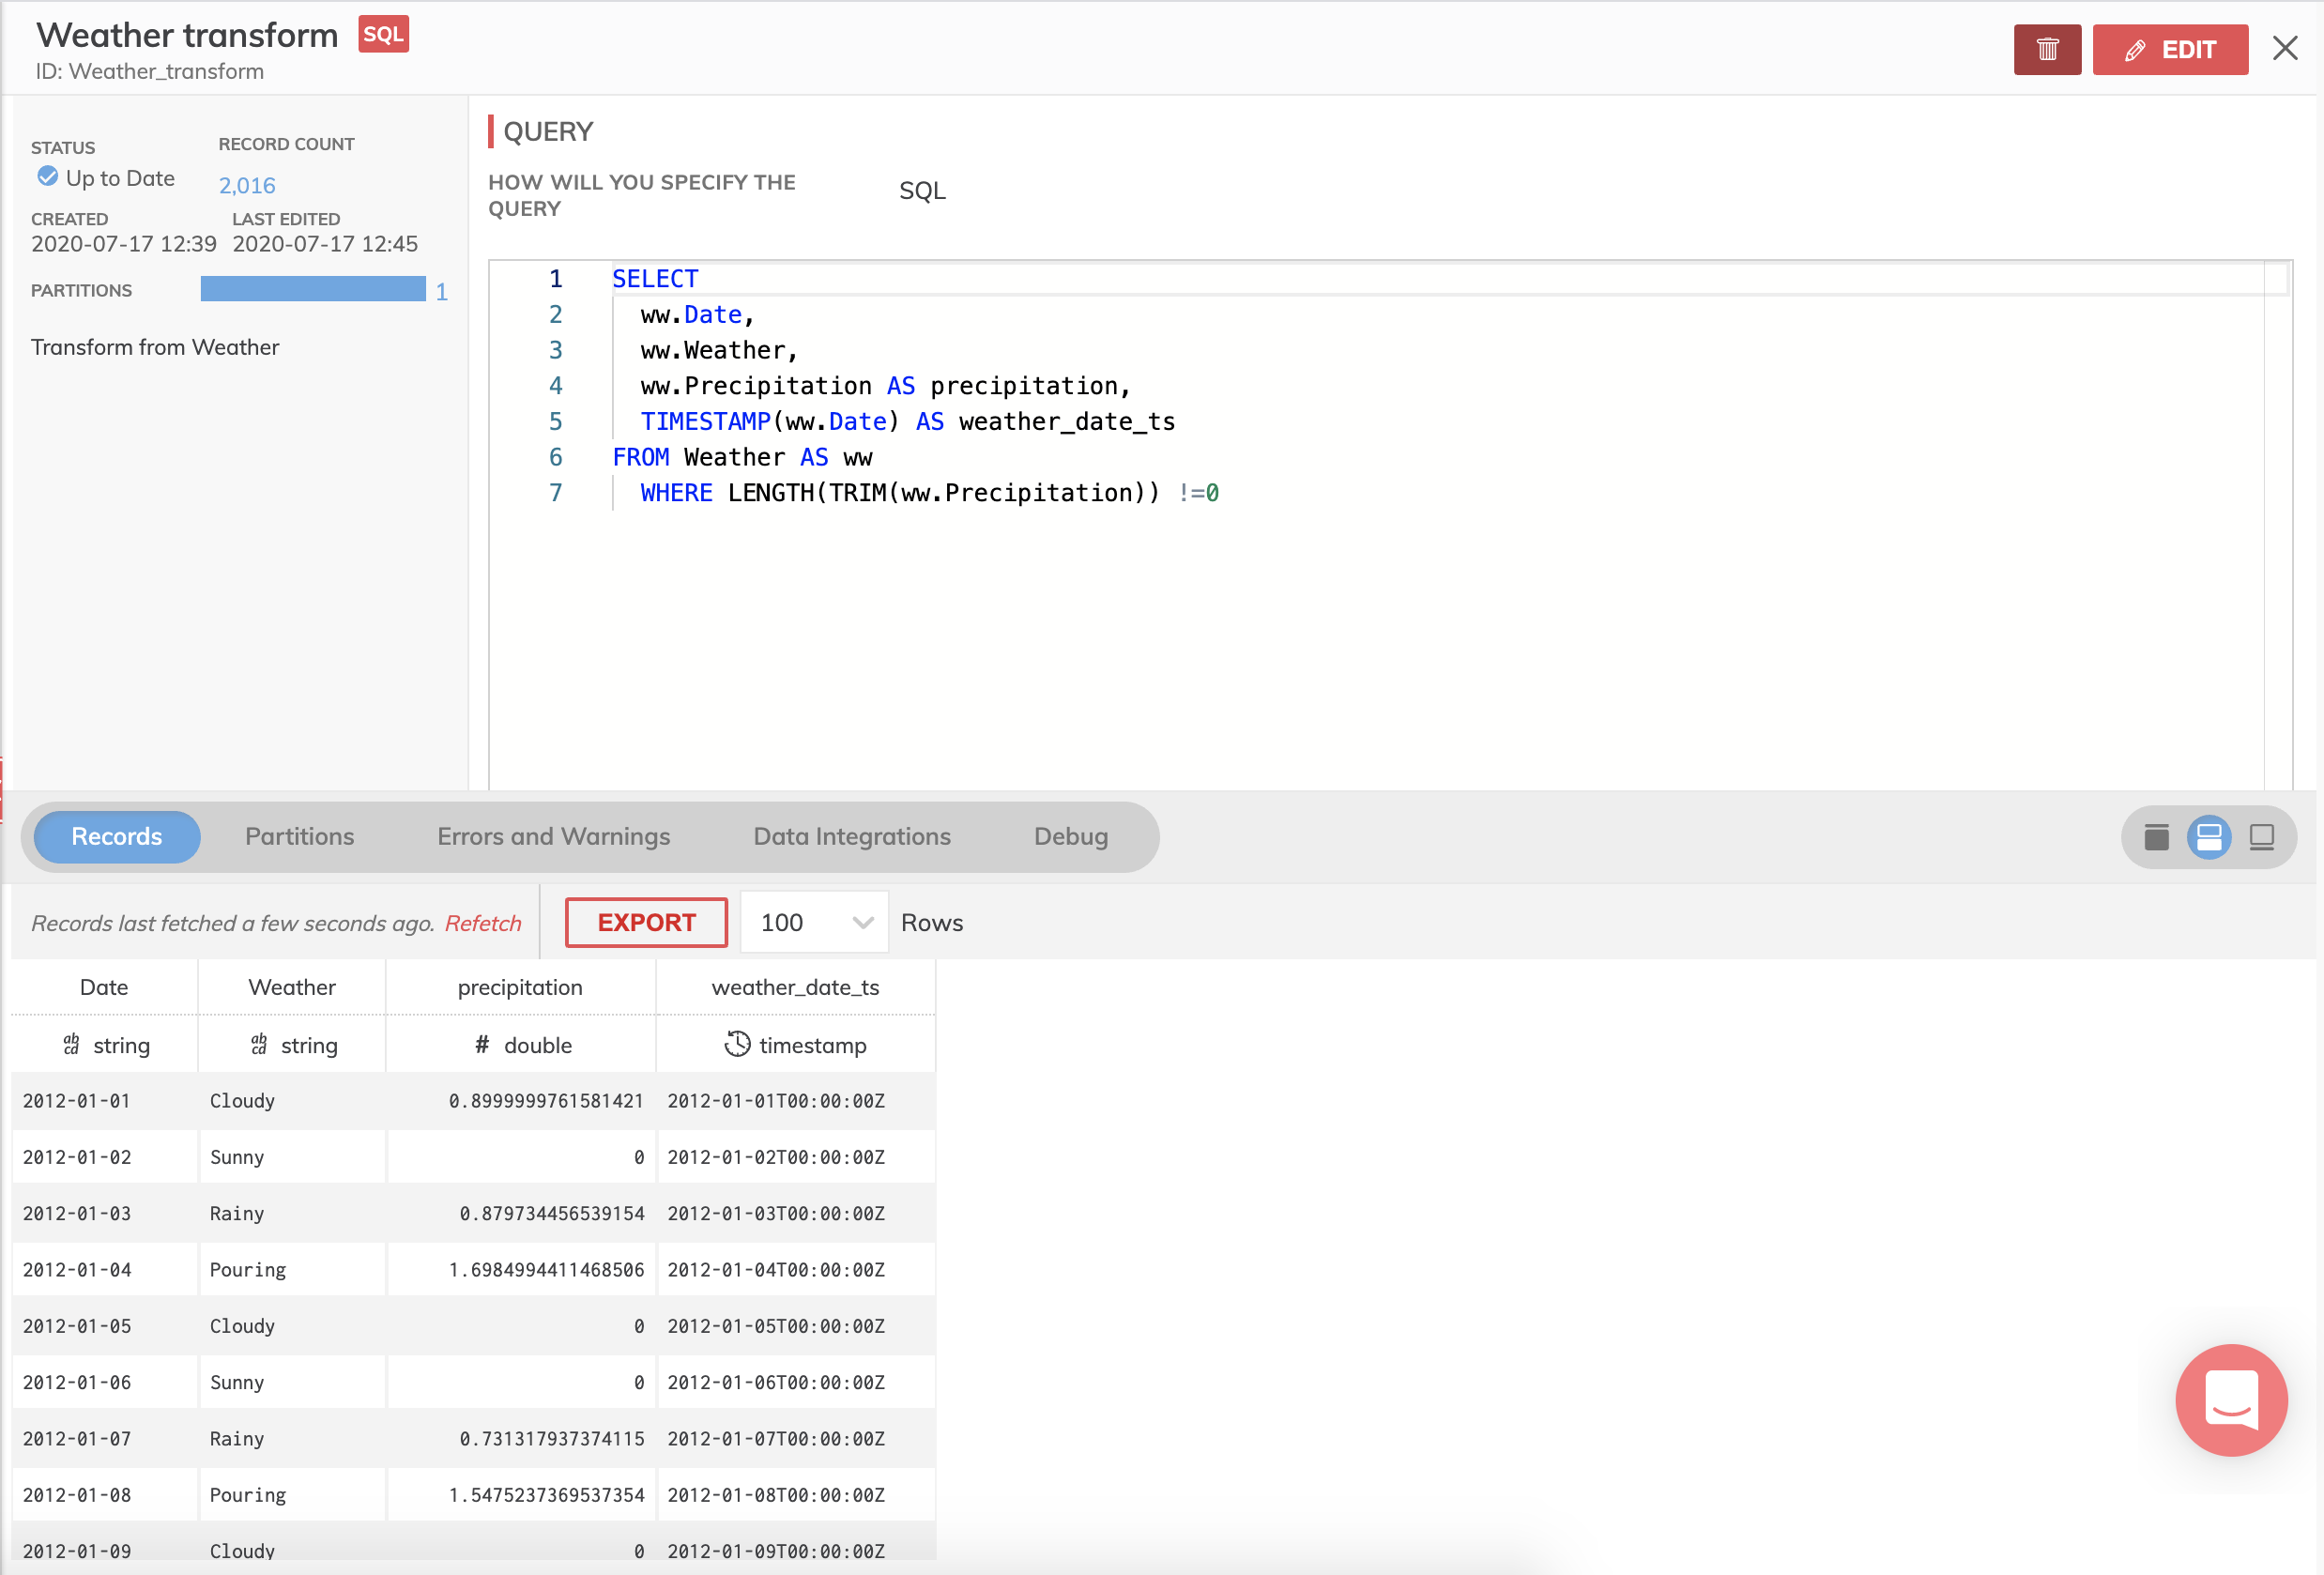The width and height of the screenshot is (2324, 1575).
Task: Click the precipitation column header
Action: [520, 987]
